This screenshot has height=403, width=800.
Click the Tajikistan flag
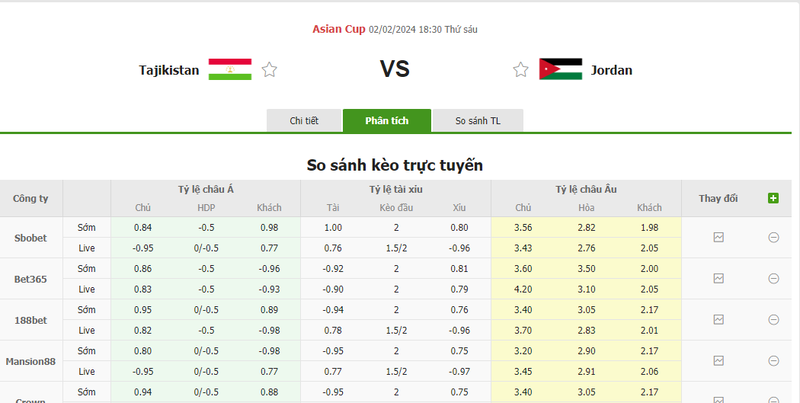coord(230,69)
